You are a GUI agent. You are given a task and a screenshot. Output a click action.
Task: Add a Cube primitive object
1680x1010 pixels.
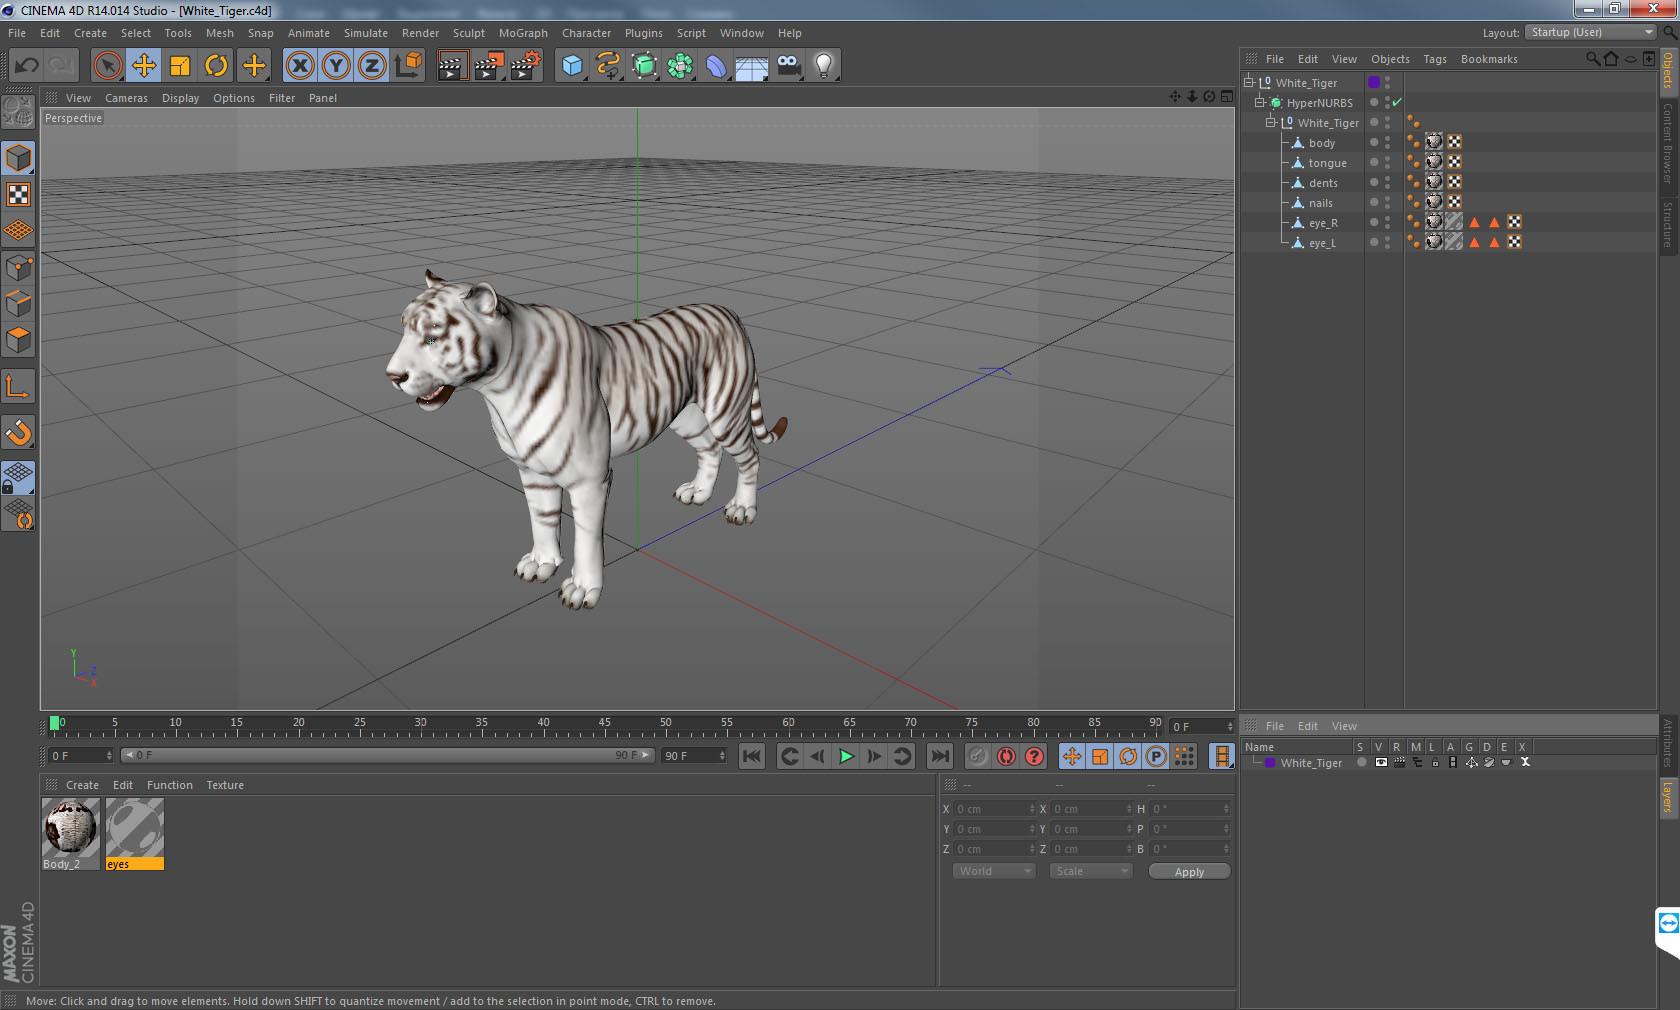pyautogui.click(x=572, y=66)
